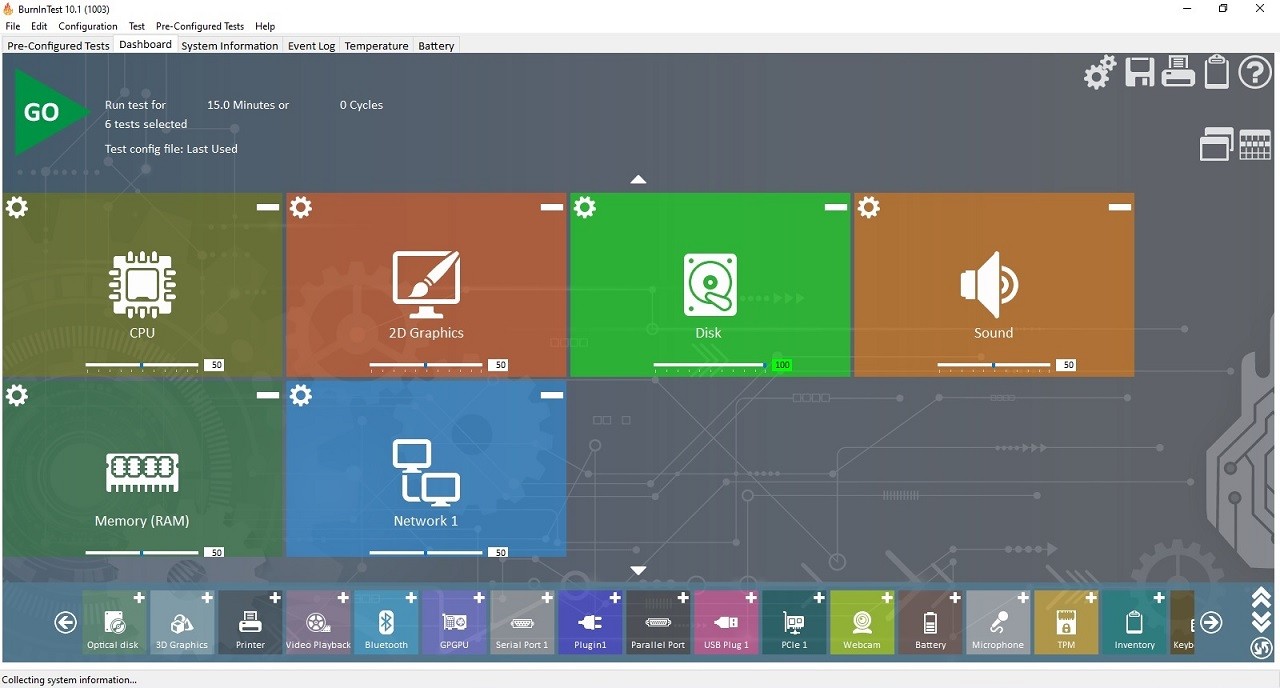Remove Sound test with minus button
This screenshot has height=688, width=1280.
click(x=1120, y=207)
